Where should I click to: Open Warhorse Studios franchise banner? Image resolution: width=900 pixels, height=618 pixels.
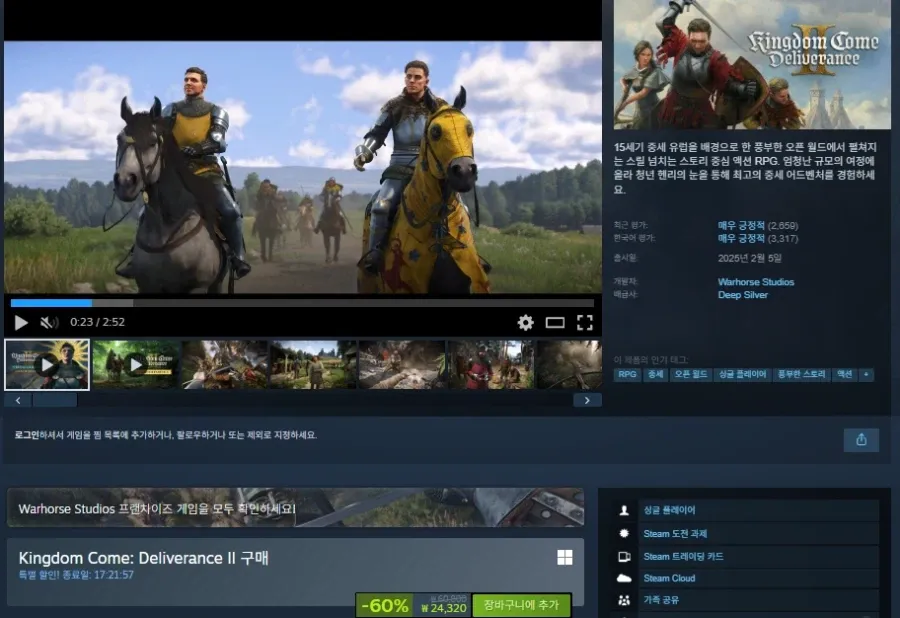(296, 507)
